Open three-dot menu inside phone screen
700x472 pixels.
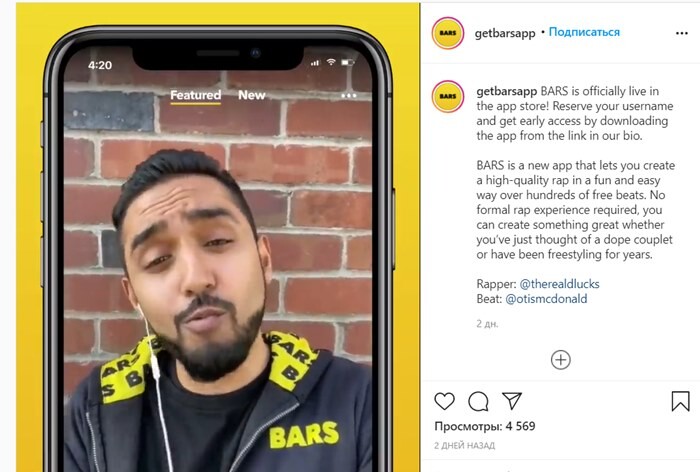click(349, 96)
